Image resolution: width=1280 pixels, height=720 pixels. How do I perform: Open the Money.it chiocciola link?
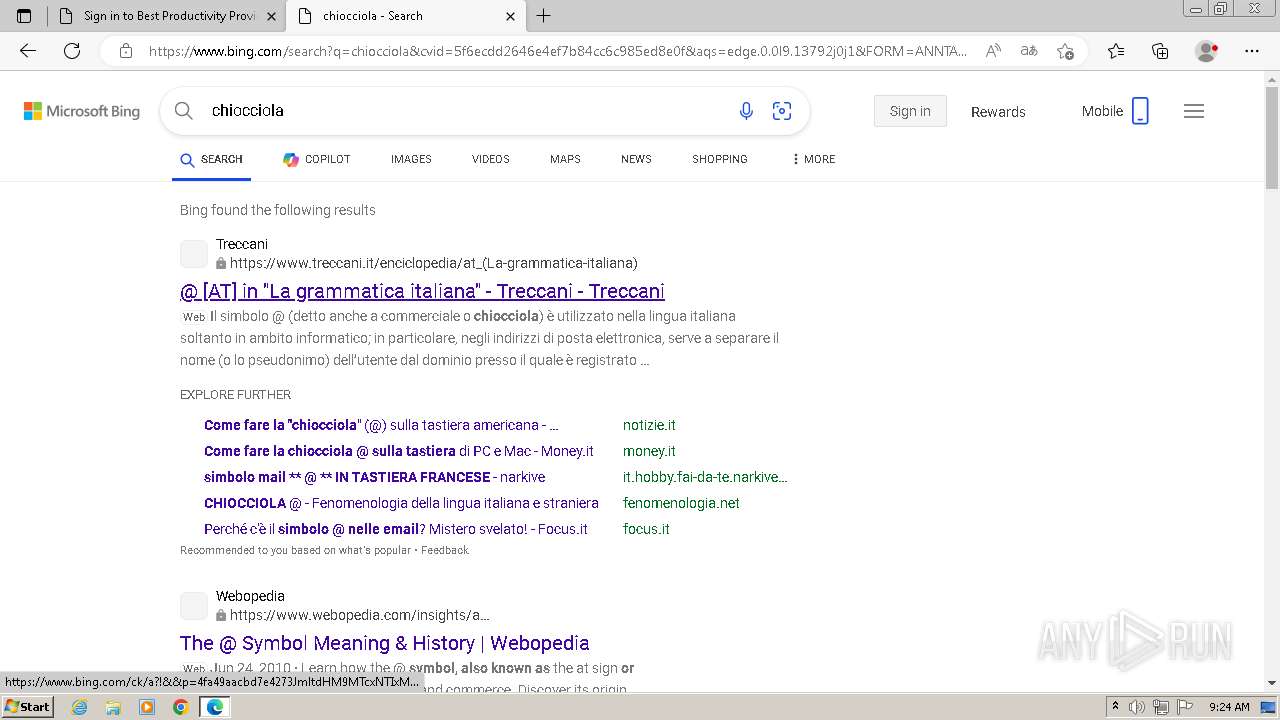tap(399, 451)
